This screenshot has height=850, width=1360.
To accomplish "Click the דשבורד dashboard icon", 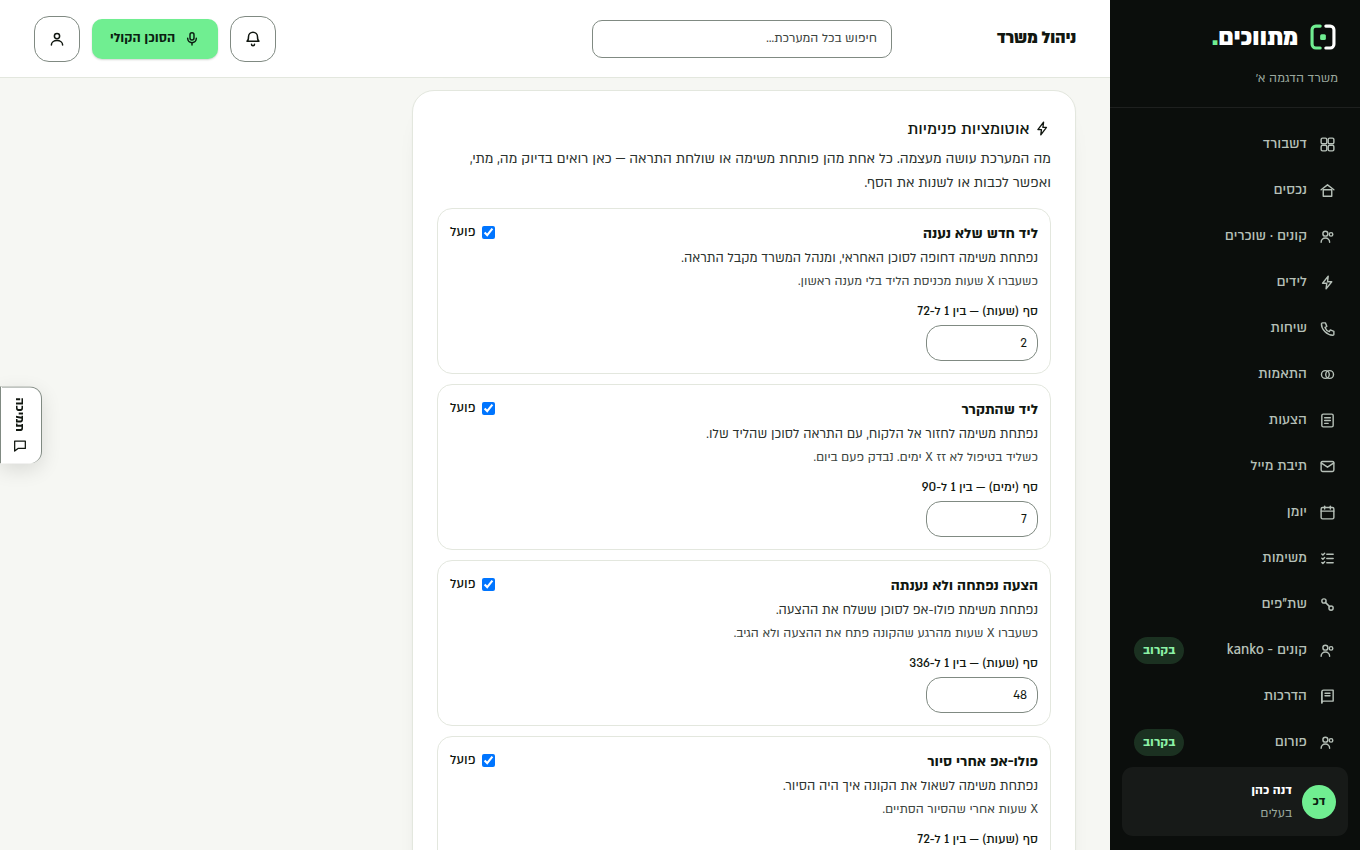I will [x=1327, y=144].
